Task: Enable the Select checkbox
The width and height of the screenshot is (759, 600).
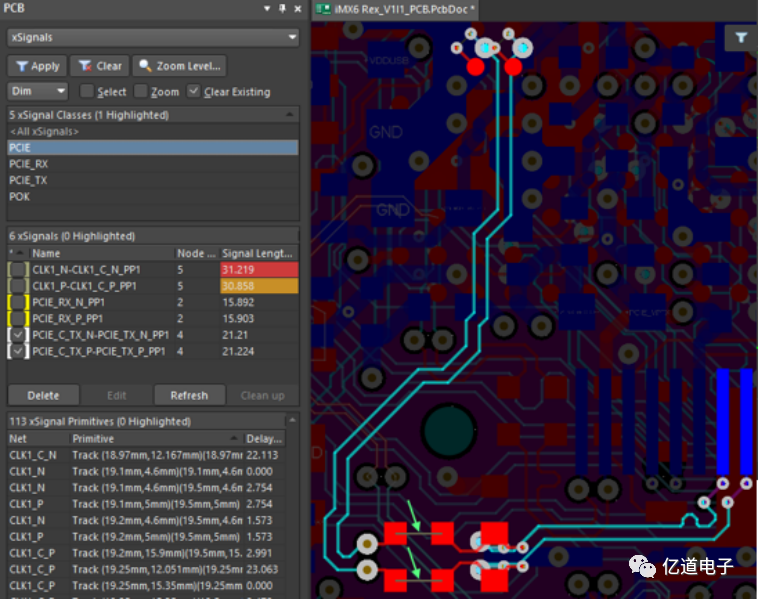Action: pos(87,92)
